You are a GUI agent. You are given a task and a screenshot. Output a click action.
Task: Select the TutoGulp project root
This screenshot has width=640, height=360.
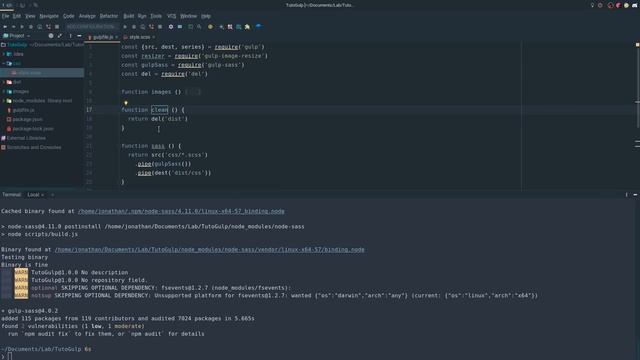coord(17,45)
